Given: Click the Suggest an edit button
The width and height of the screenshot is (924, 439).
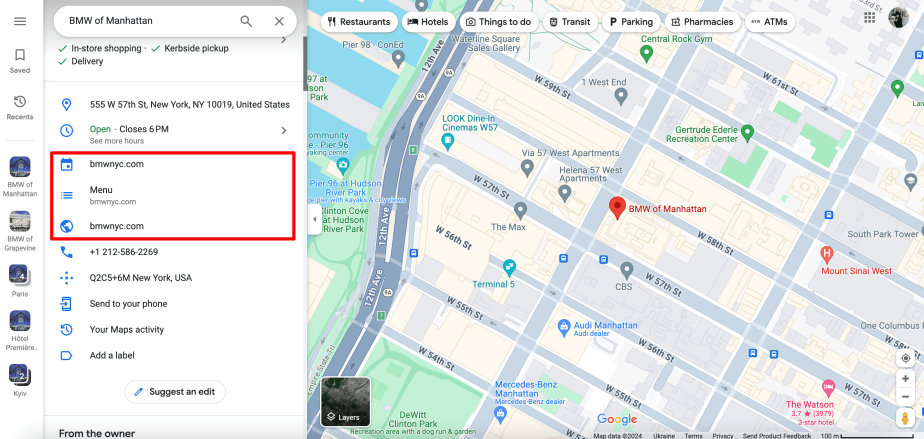Looking at the screenshot, I should coord(175,392).
